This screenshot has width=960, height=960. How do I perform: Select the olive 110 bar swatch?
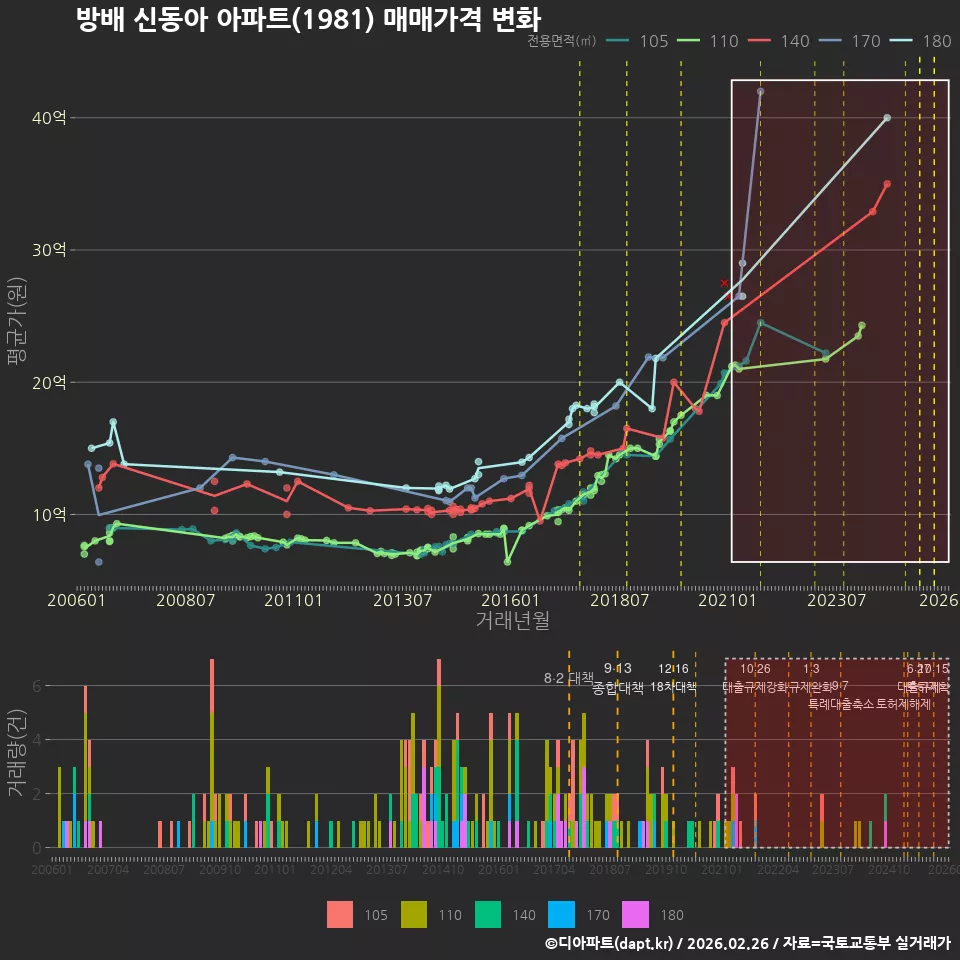coord(414,915)
